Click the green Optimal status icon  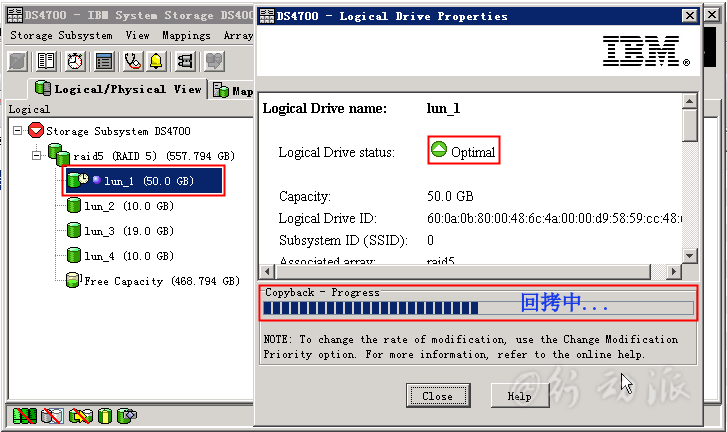click(x=439, y=149)
